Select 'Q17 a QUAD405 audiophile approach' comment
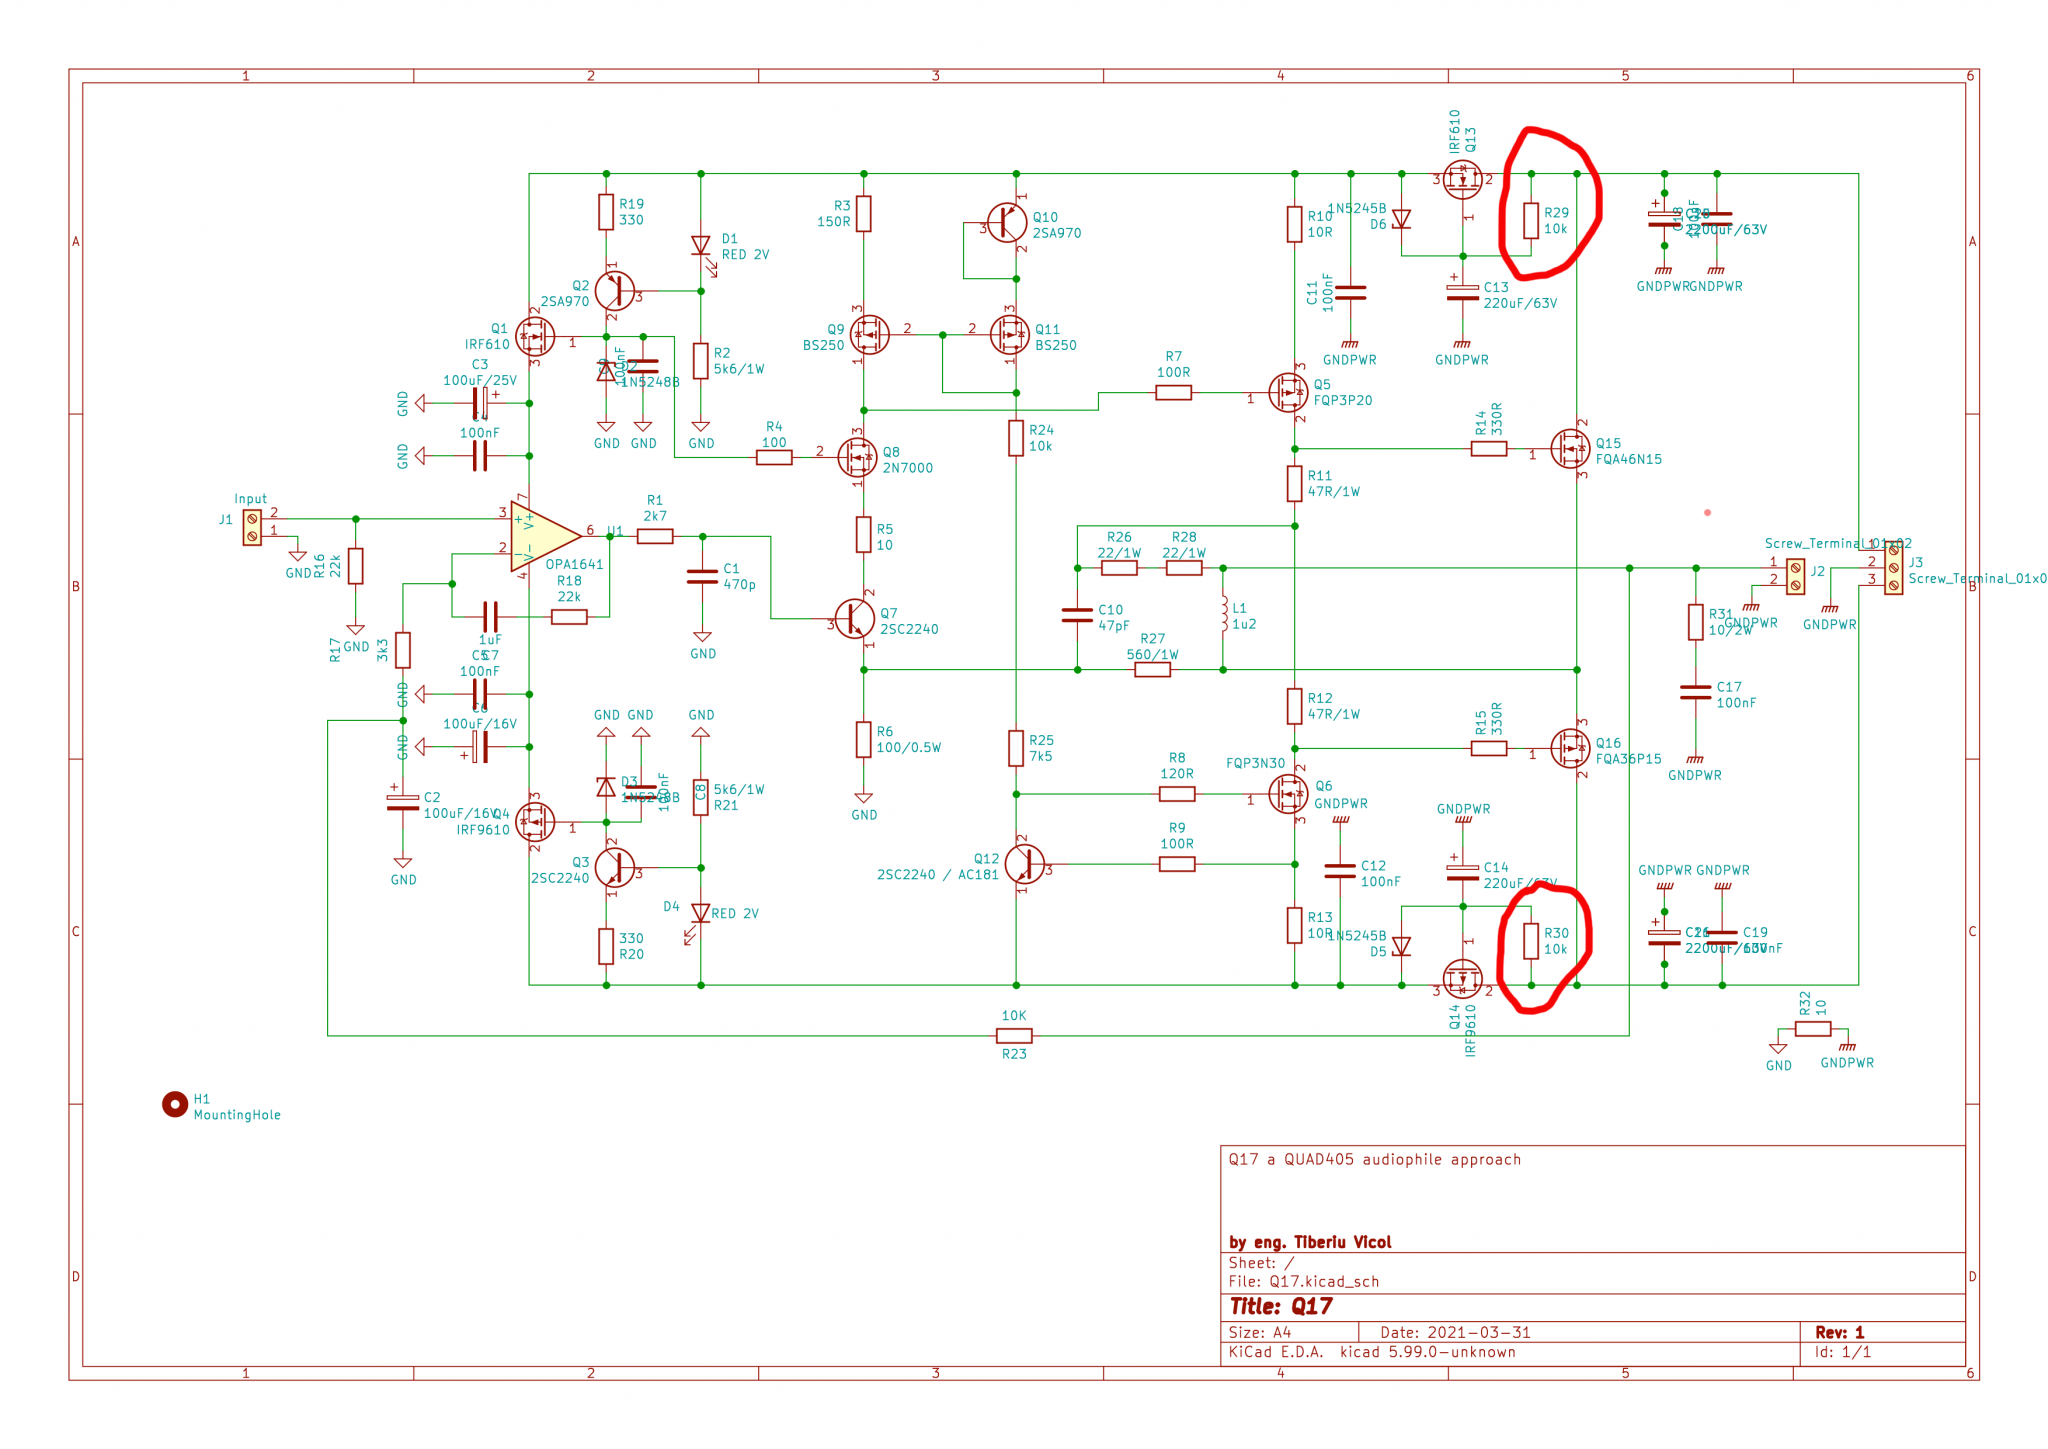Screen dimensions: 2048x1449 click(1375, 1159)
